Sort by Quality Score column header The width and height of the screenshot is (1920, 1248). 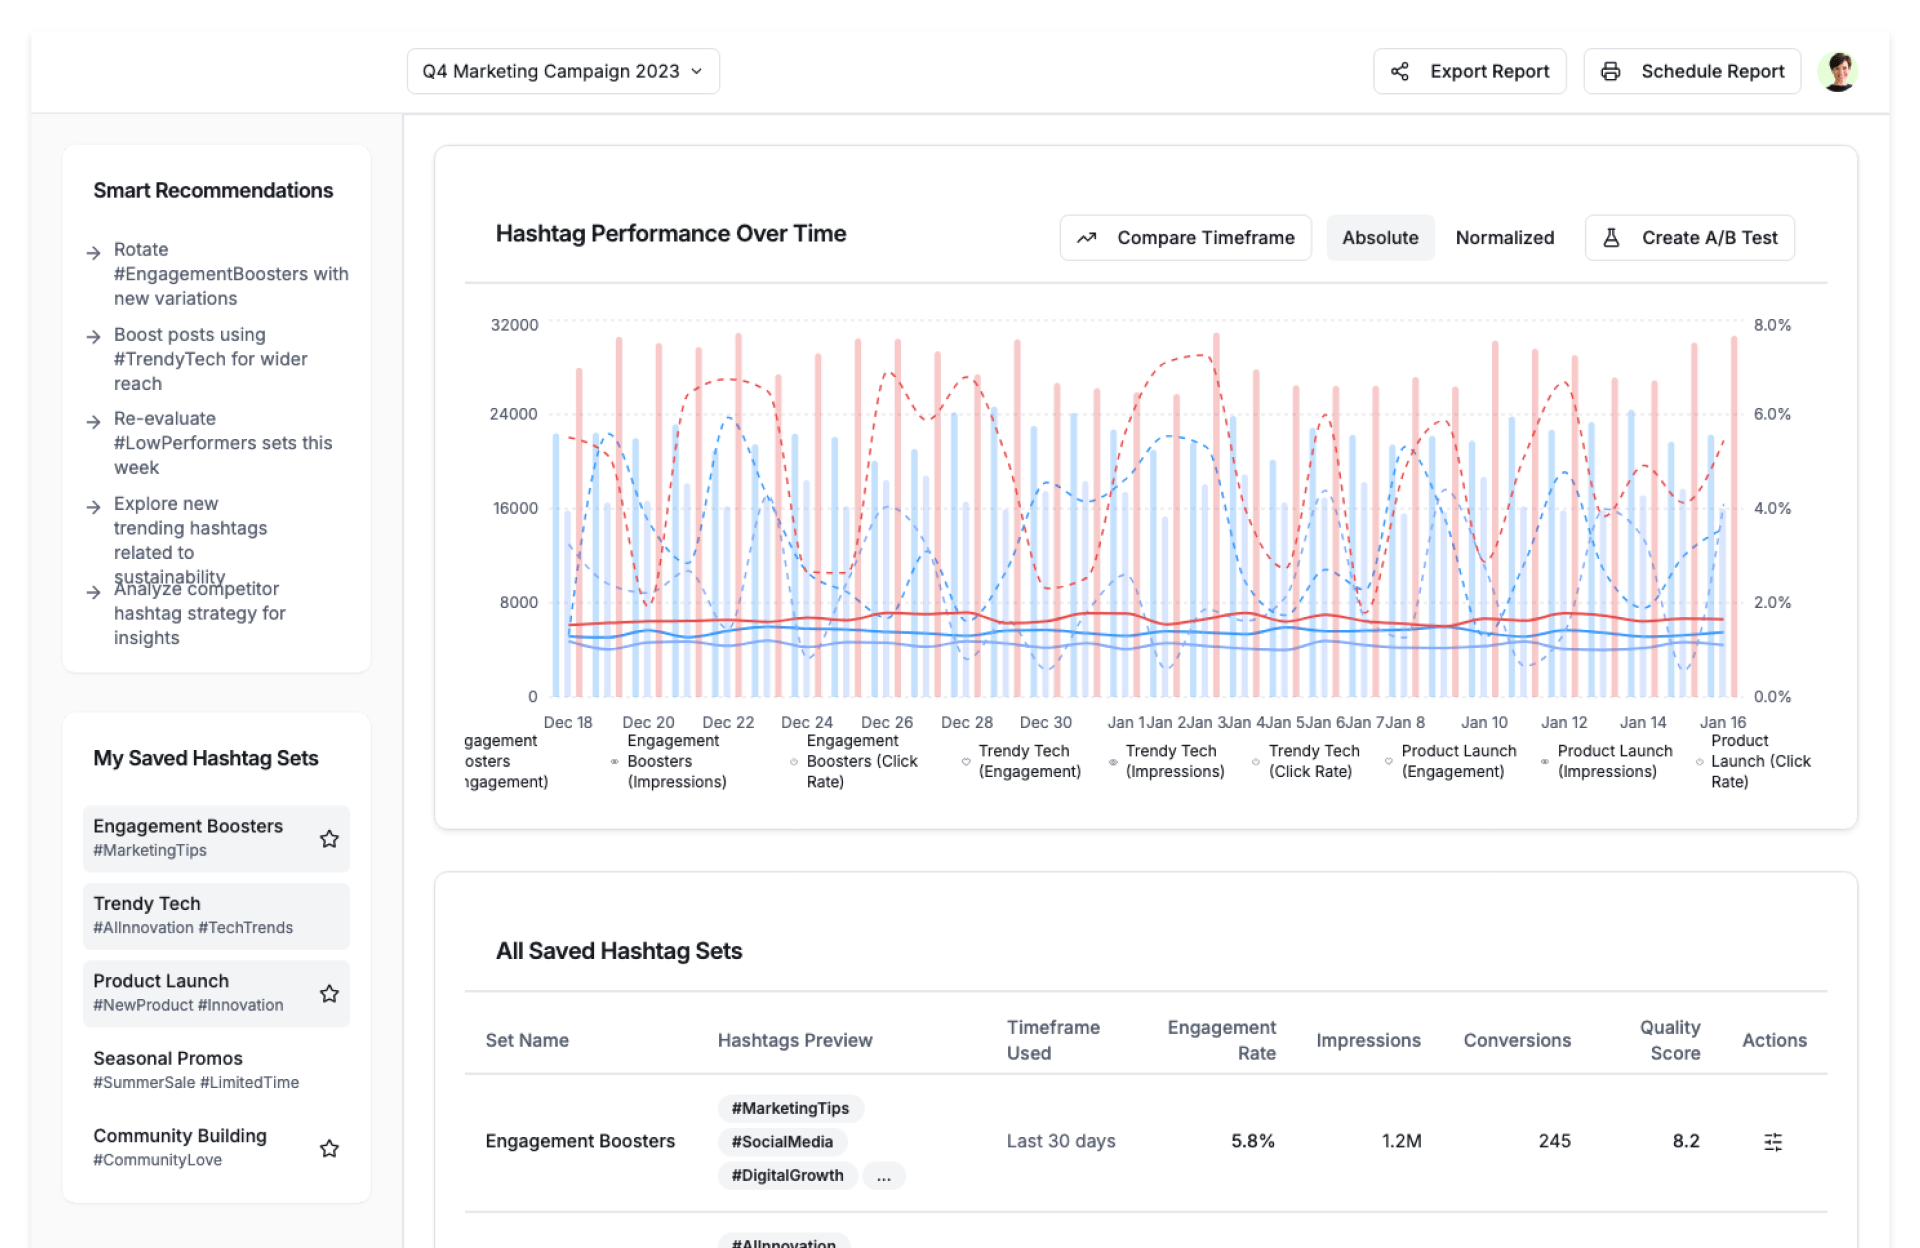click(1669, 1040)
